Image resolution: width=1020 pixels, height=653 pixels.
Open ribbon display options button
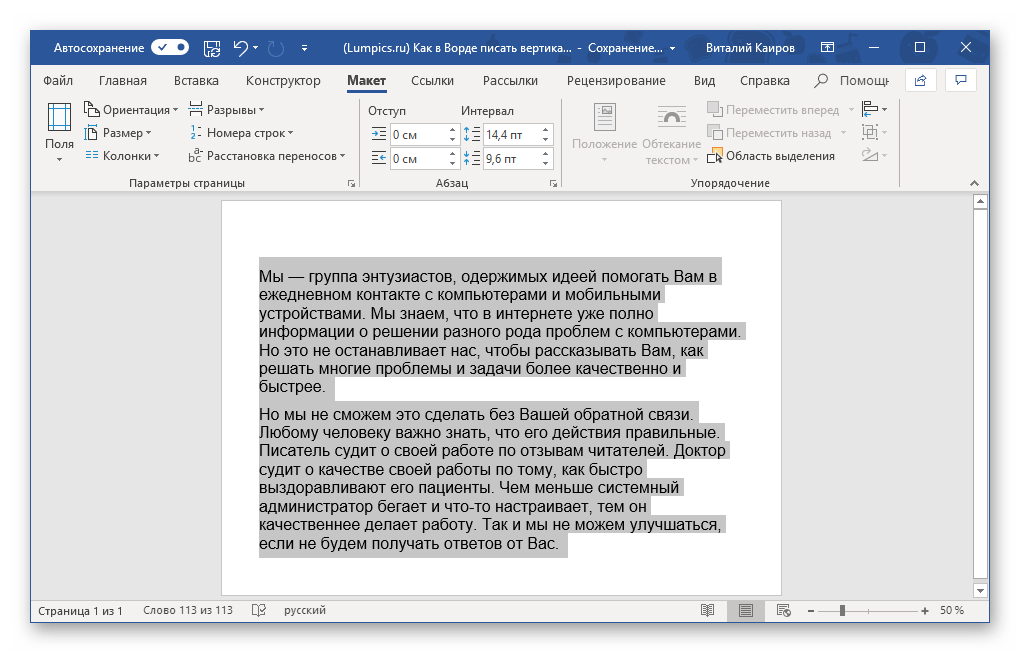coord(827,47)
